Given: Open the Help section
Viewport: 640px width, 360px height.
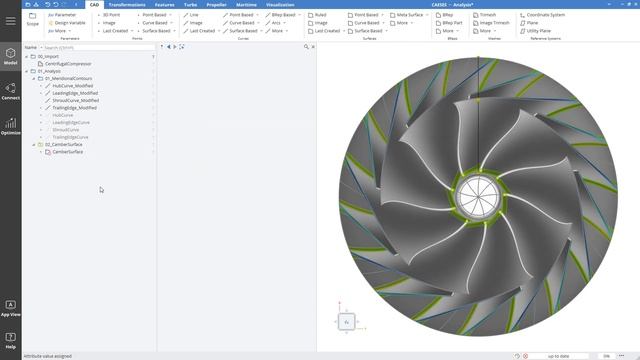Looking at the screenshot, I should [x=11, y=340].
